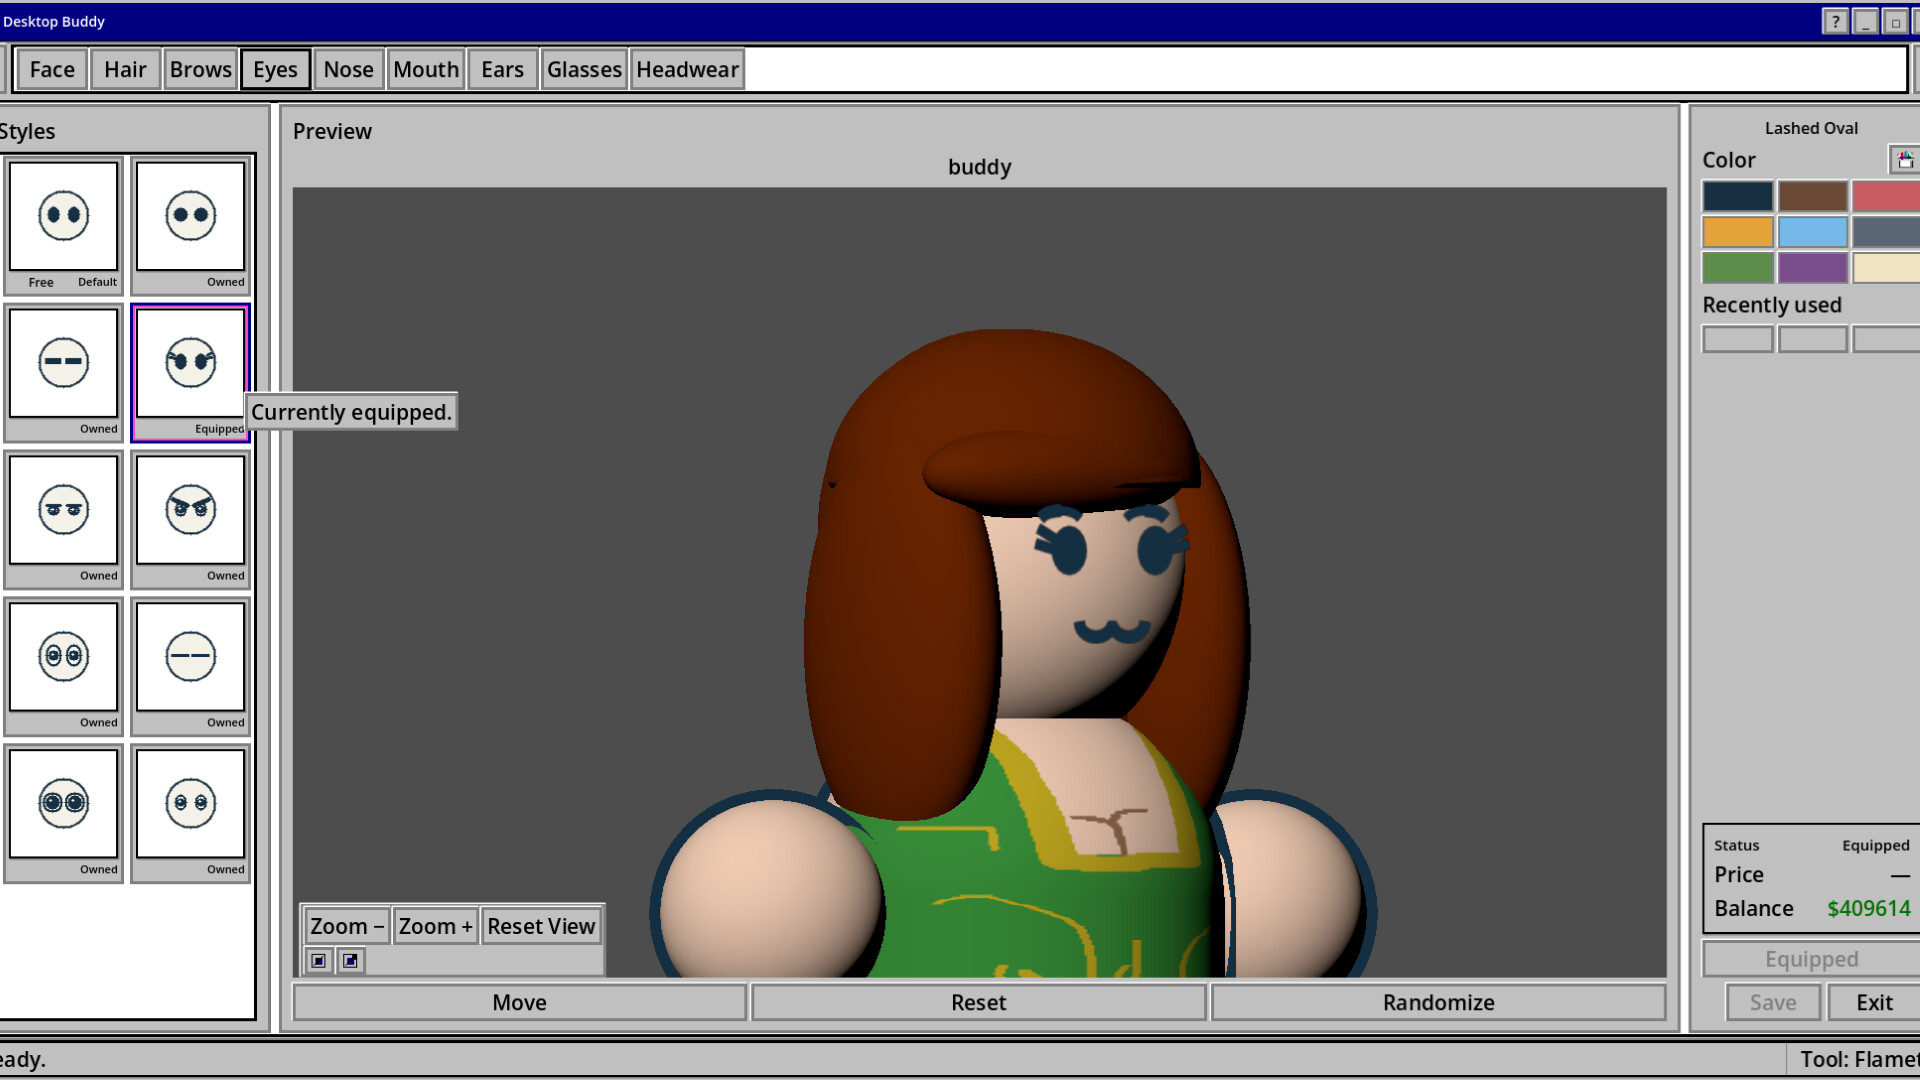The width and height of the screenshot is (1920, 1080).
Task: Click the balance amount $409614
Action: coord(1868,908)
